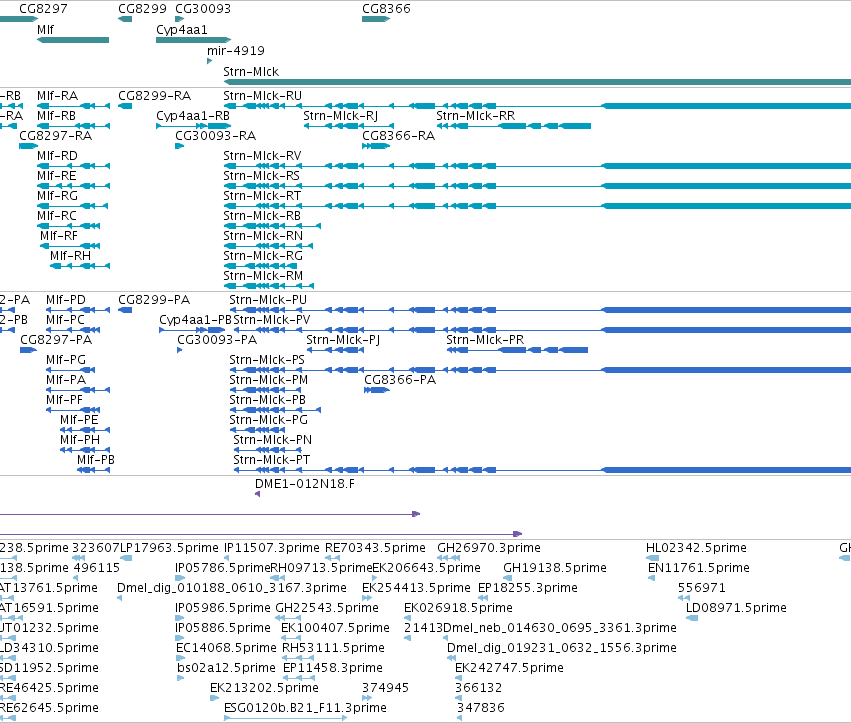Click the Strn-Mlck-PM protein label

269,380
